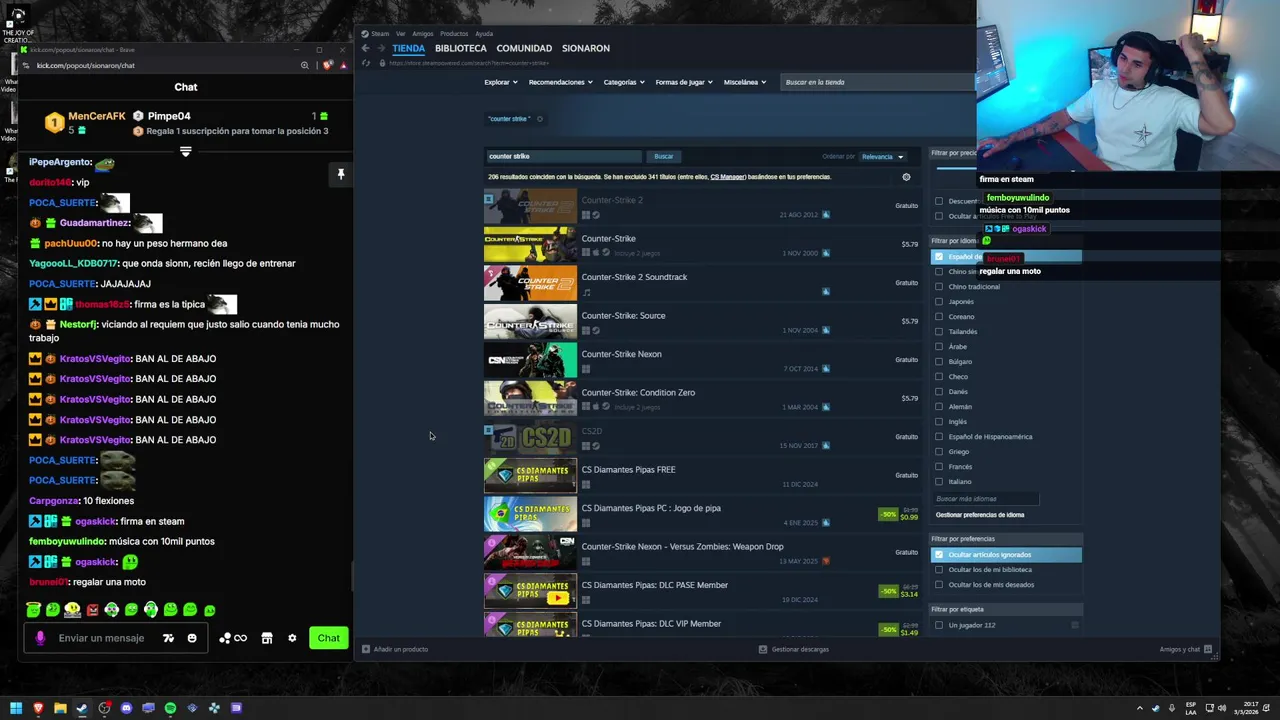This screenshot has height=720, width=1280.
Task: Click the Filtrar por precio slider
Action: click(x=955, y=169)
